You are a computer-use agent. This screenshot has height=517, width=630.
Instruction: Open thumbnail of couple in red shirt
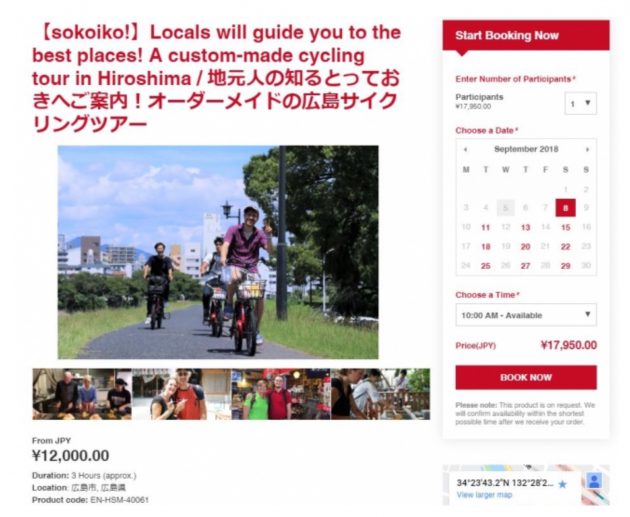pos(182,394)
